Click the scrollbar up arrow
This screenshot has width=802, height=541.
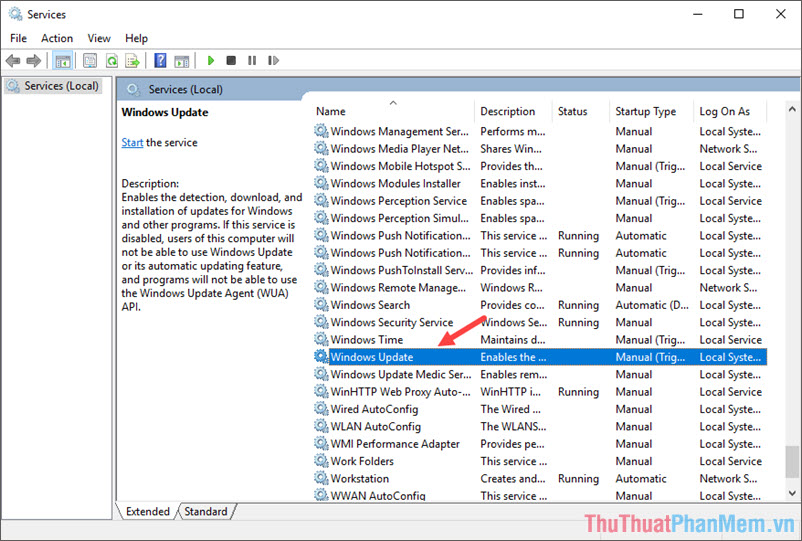click(792, 109)
